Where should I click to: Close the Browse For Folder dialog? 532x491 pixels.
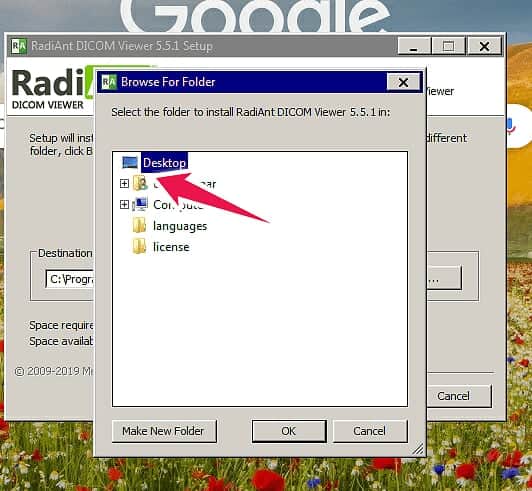(403, 82)
